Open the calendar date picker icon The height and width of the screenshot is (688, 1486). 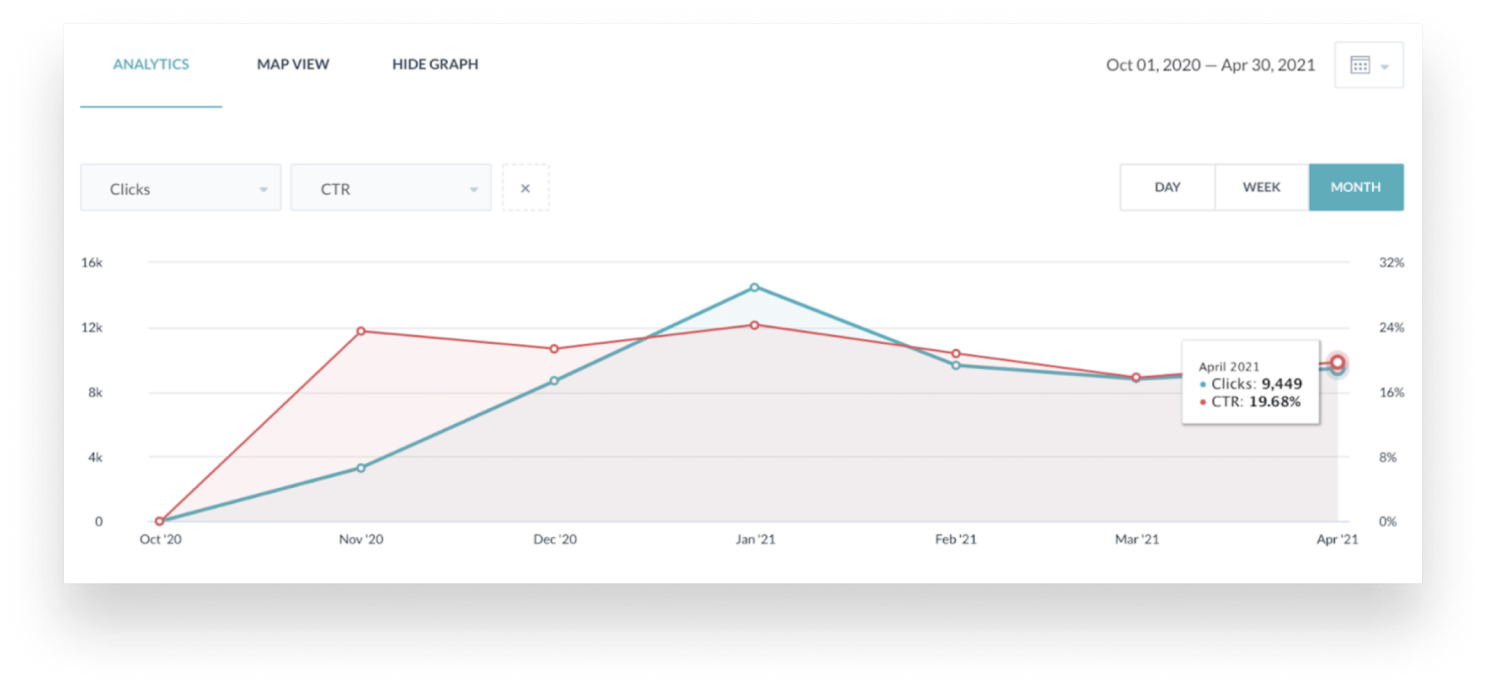(x=1360, y=65)
